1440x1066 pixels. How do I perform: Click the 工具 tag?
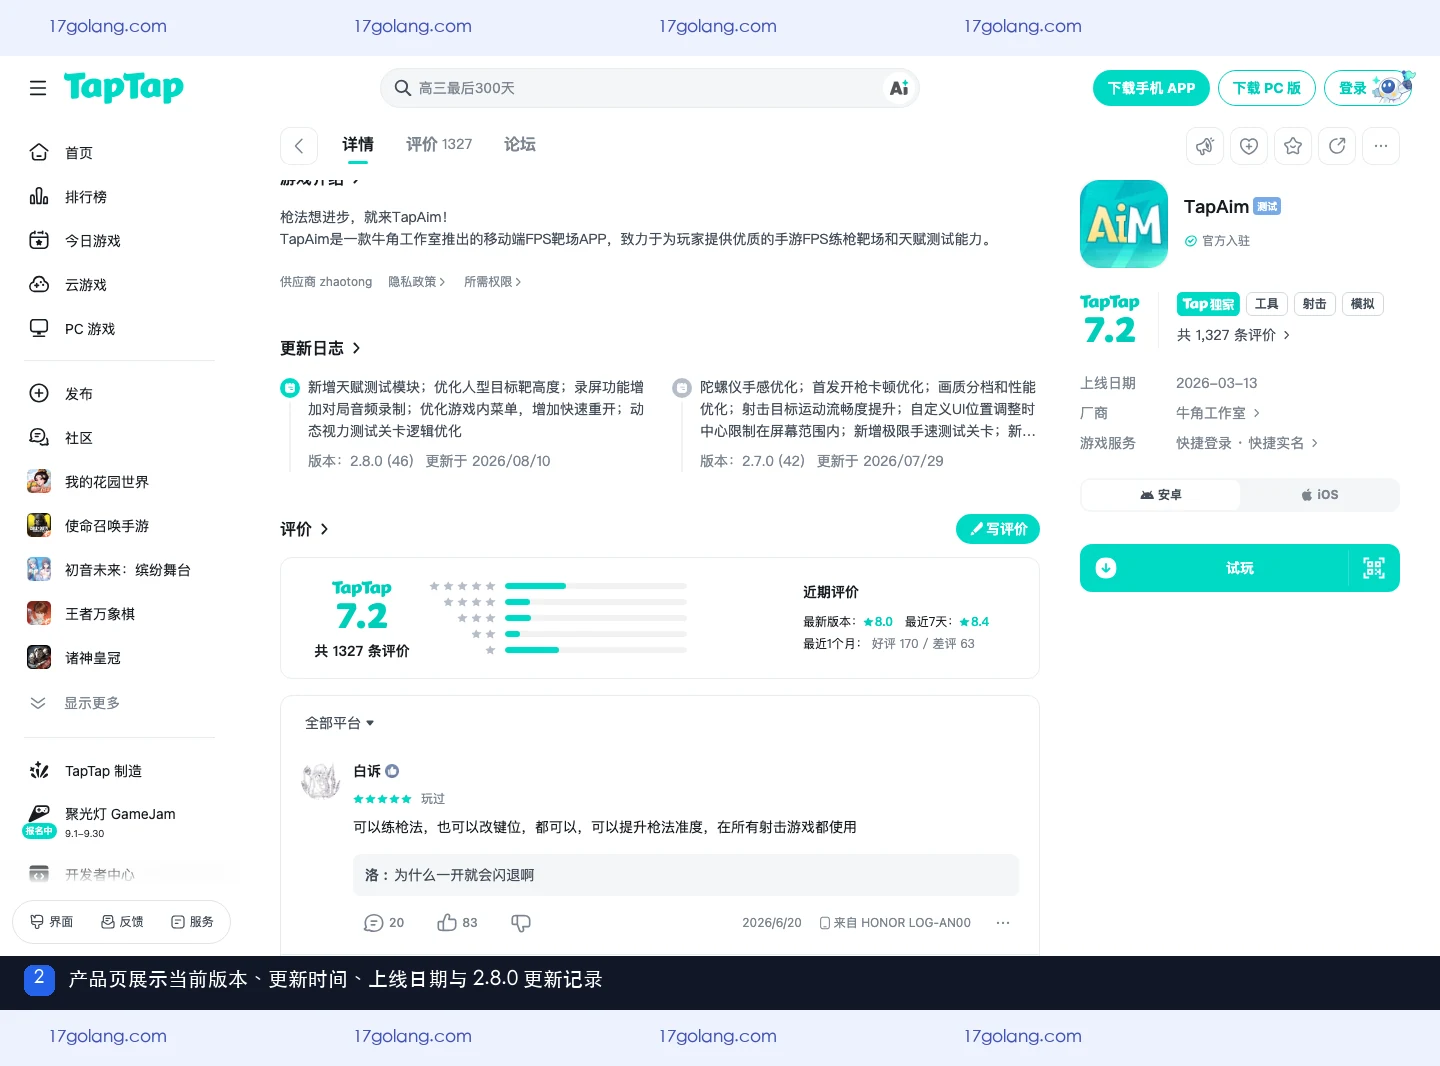pos(1267,304)
